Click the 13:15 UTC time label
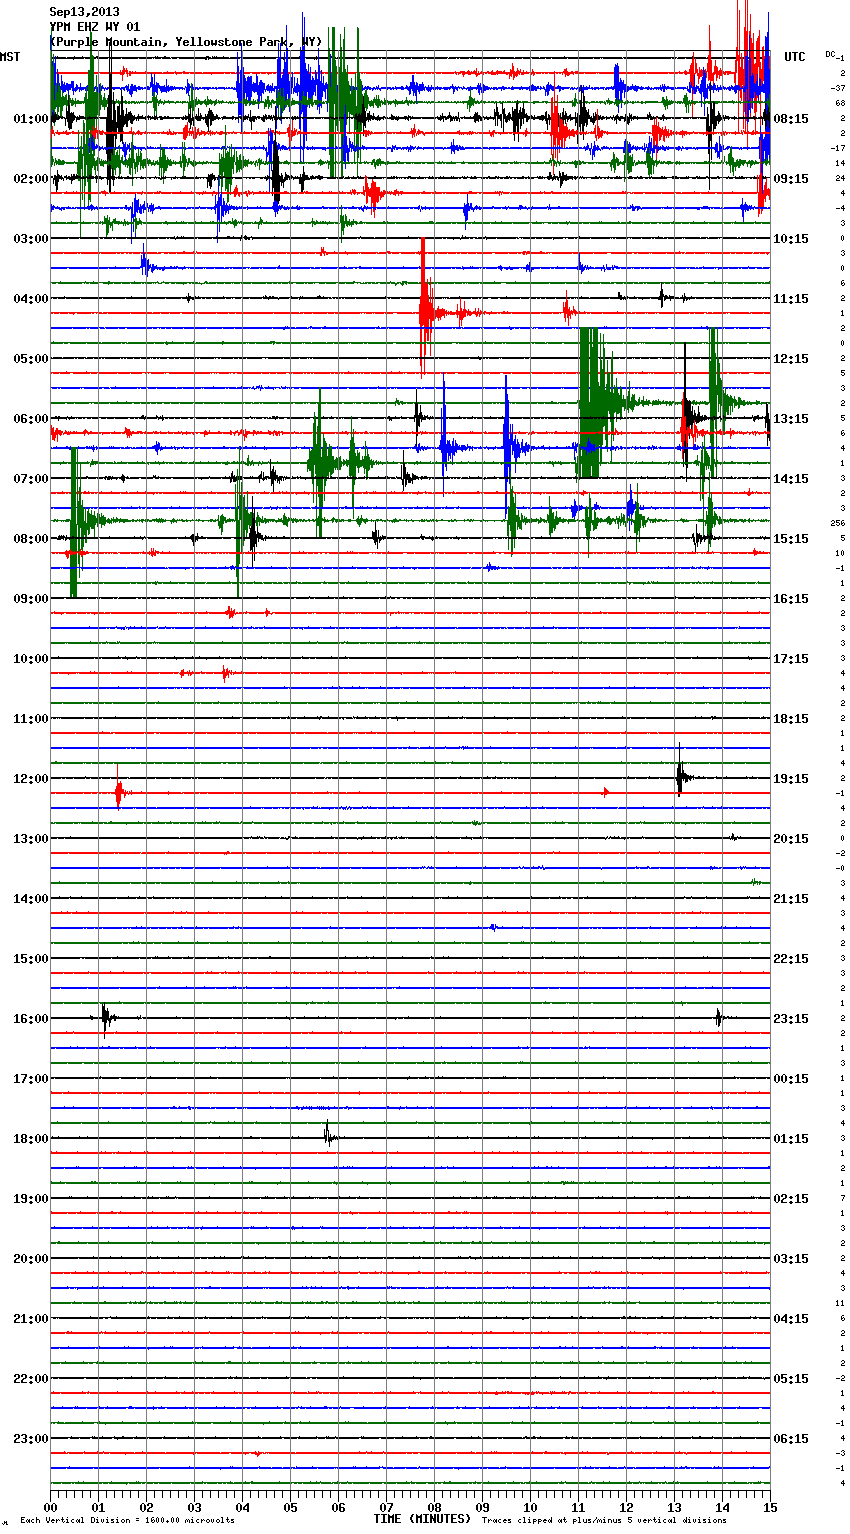The image size is (850, 1534). pos(791,419)
